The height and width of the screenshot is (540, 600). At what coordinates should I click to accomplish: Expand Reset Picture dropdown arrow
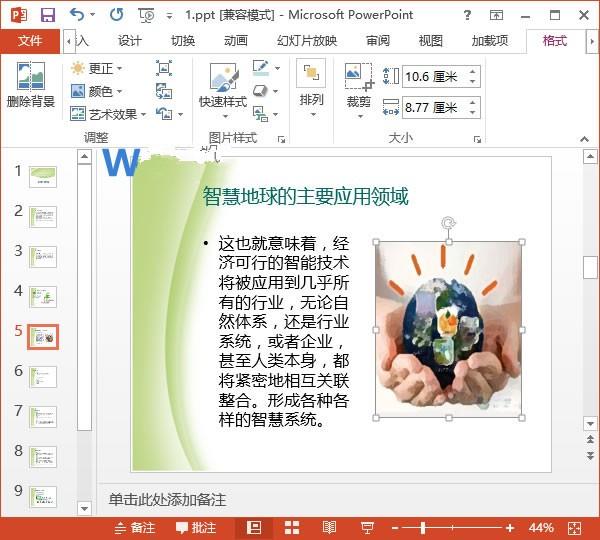coord(180,114)
